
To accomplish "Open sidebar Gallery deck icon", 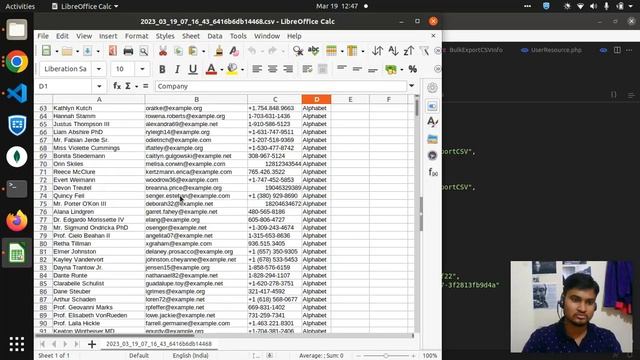I will tap(432, 139).
